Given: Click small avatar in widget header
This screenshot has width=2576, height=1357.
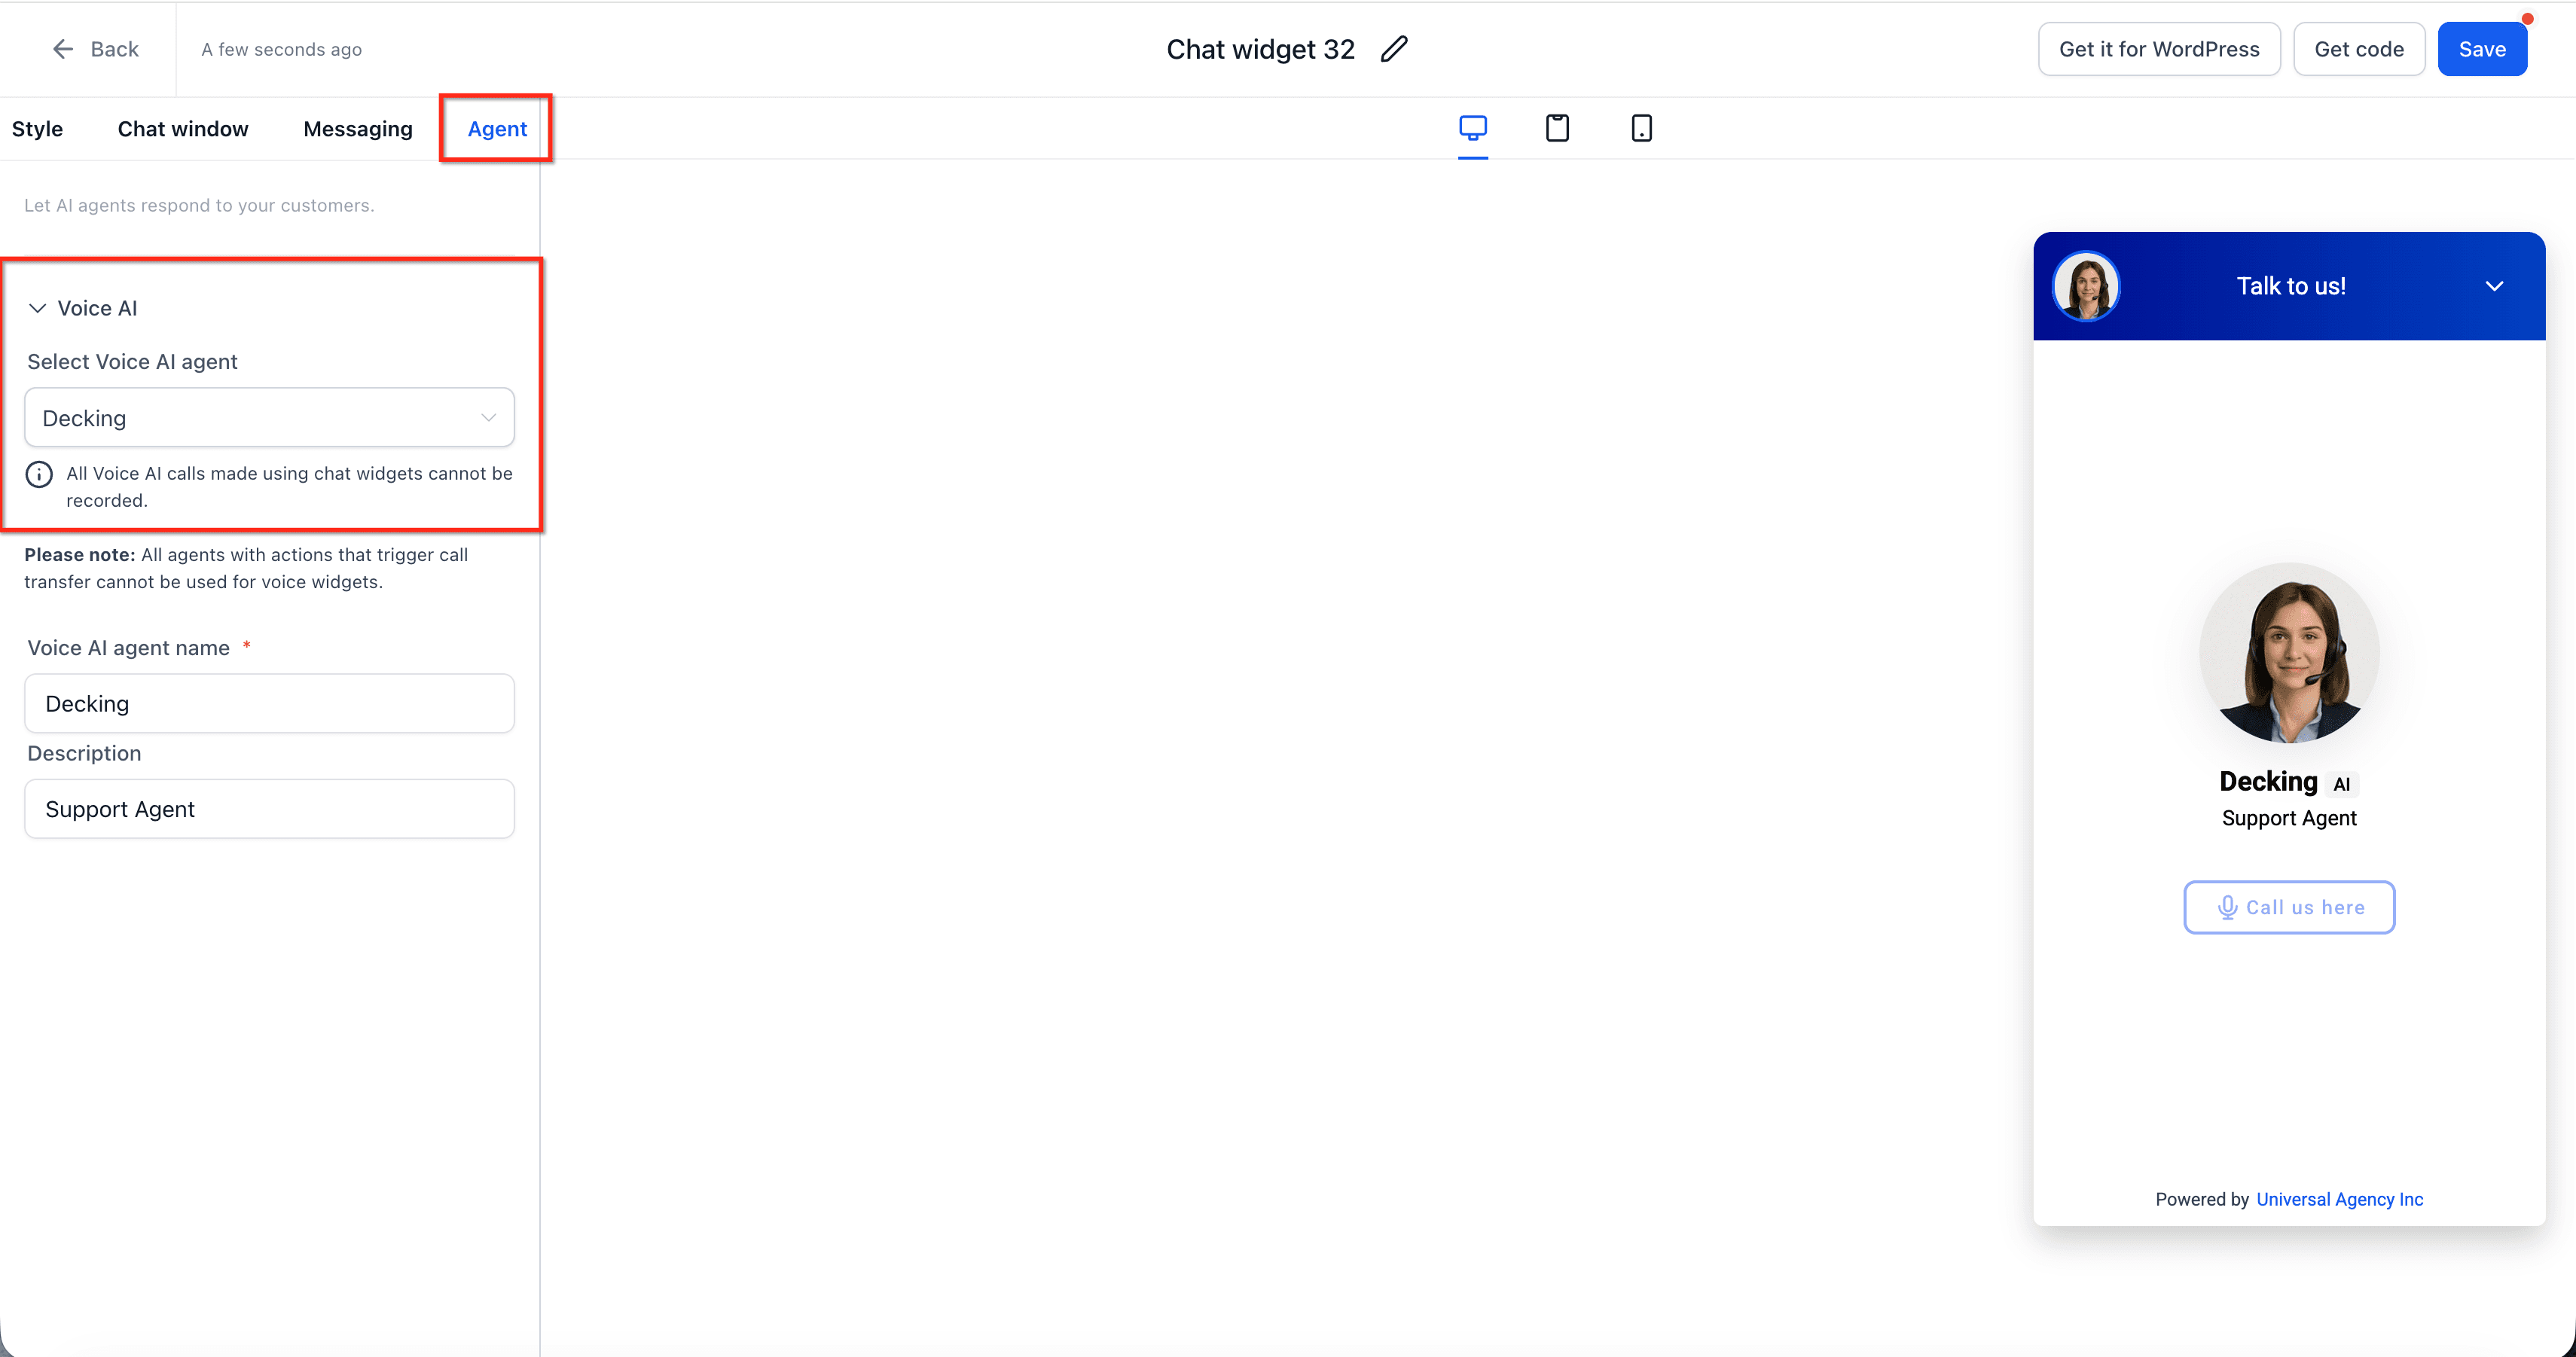Looking at the screenshot, I should click(x=2086, y=286).
